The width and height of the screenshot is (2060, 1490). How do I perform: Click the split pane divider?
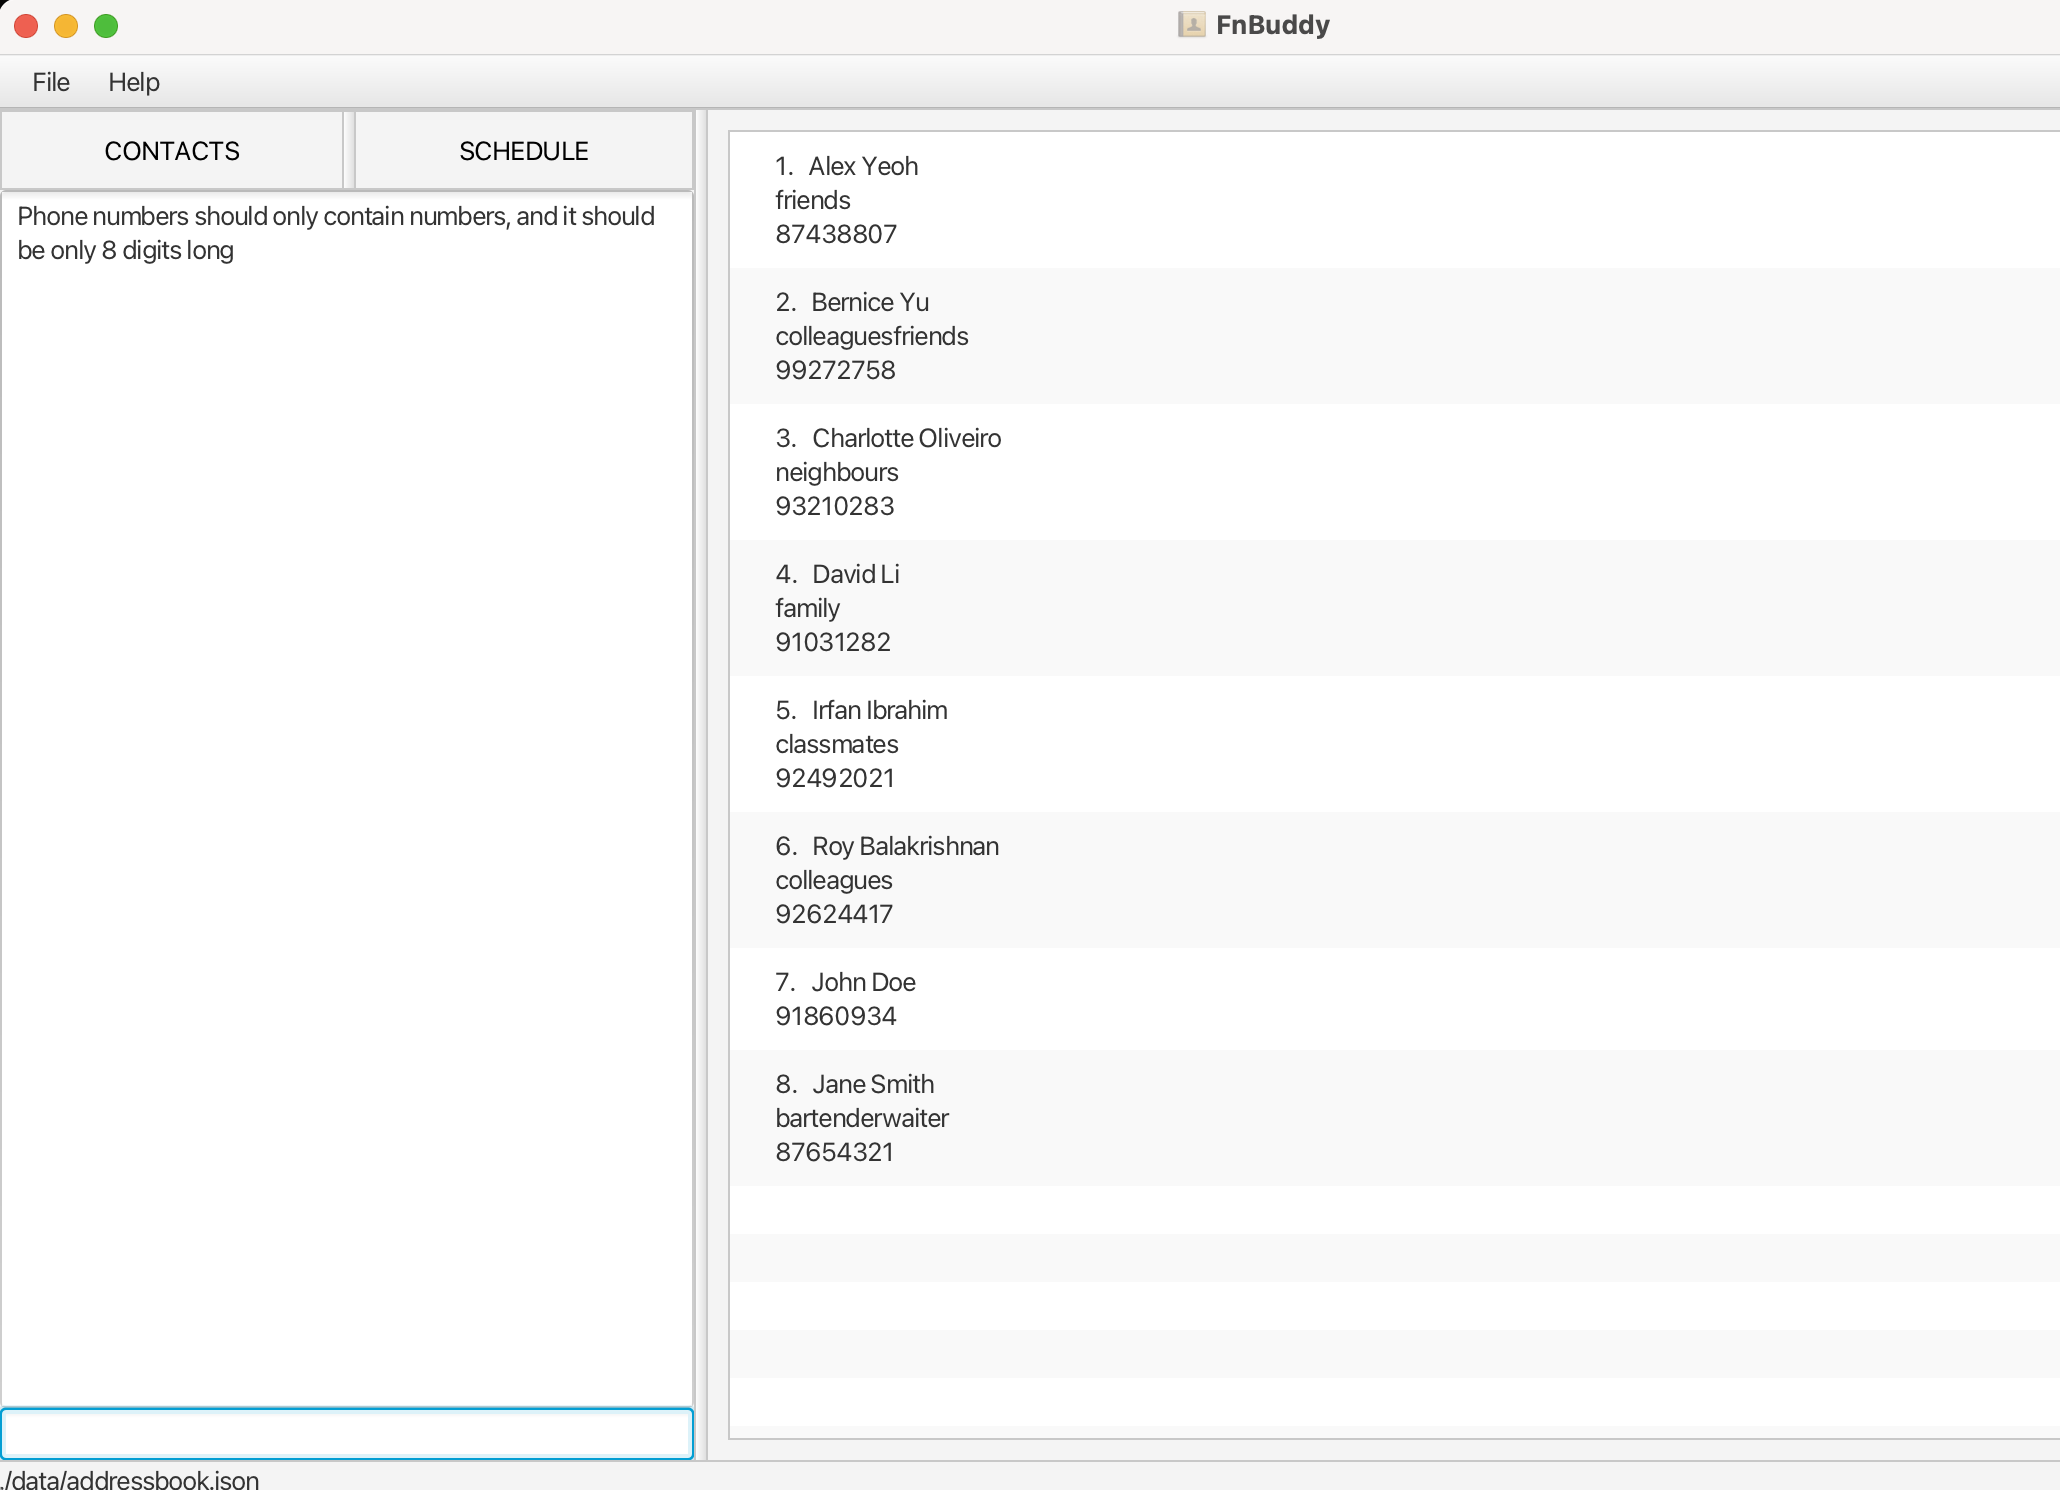702,785
